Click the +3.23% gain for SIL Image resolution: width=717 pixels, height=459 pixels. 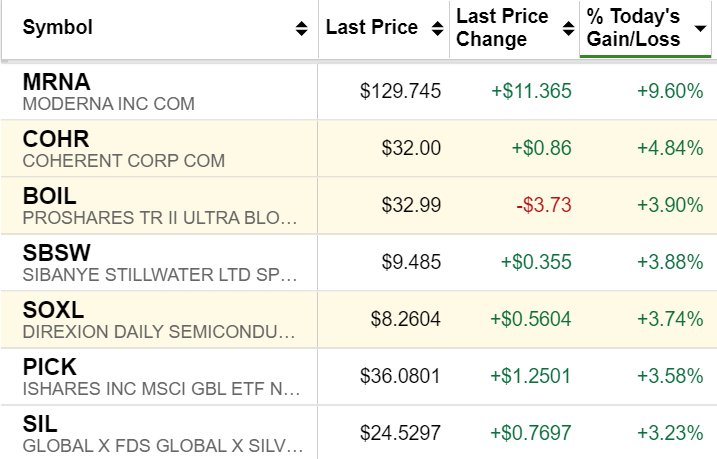670,433
